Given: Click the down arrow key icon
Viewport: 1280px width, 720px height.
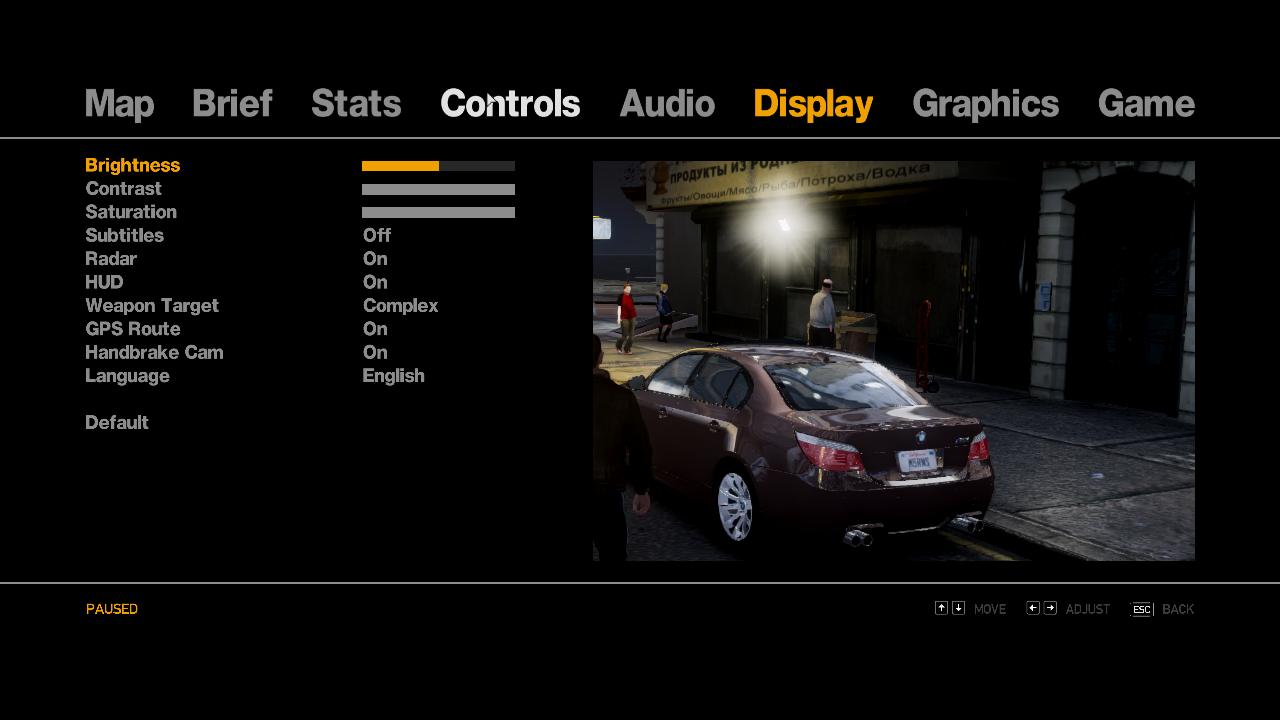Looking at the screenshot, I should tap(958, 608).
